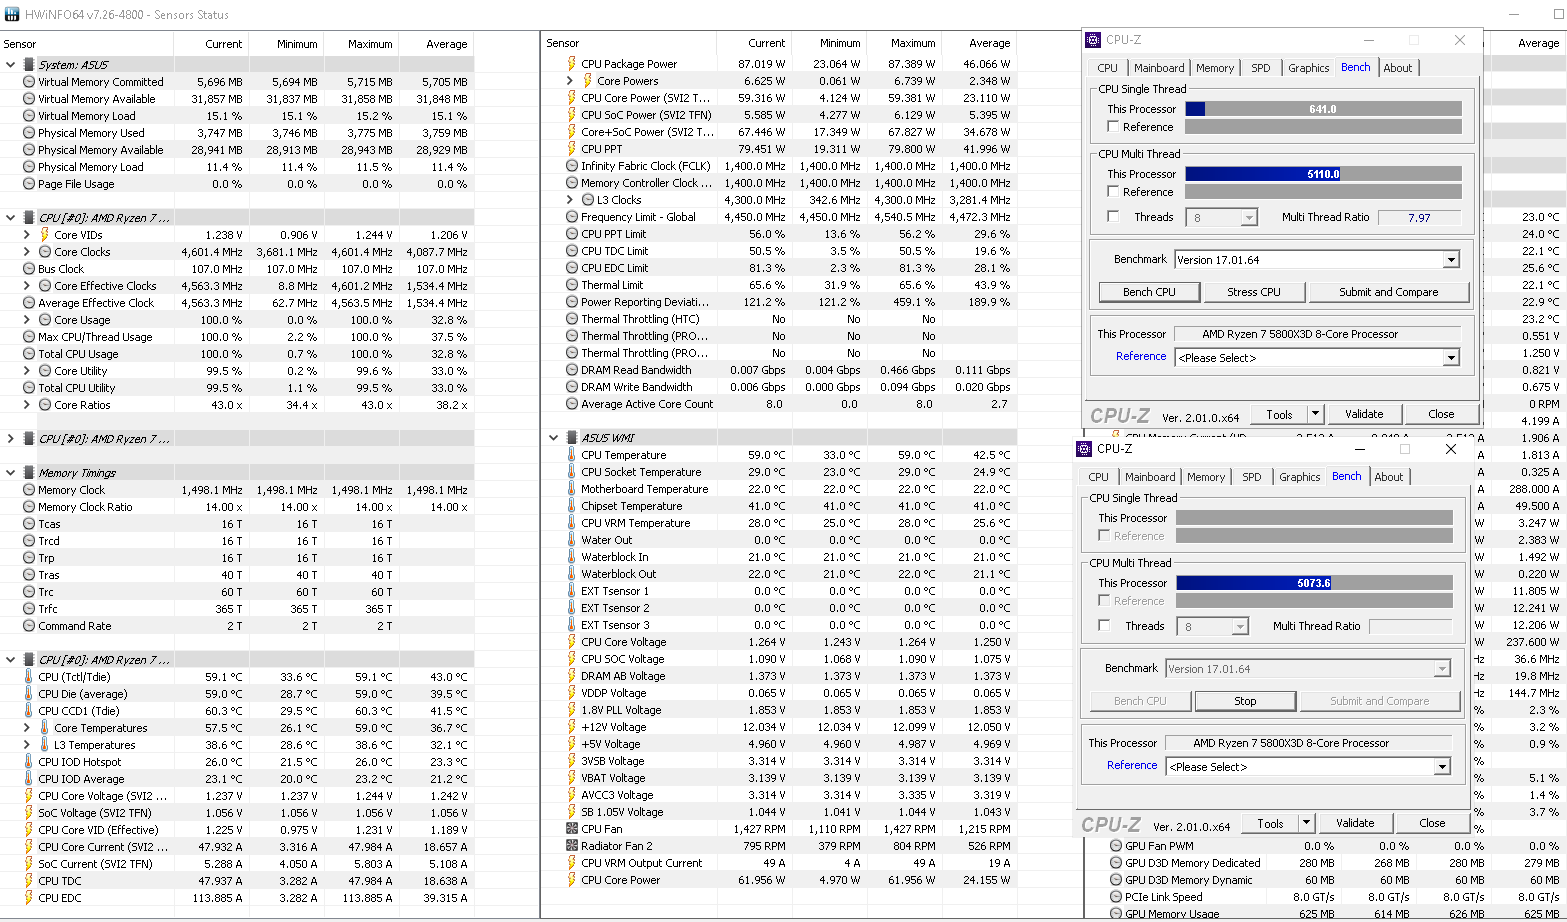This screenshot has height=922, width=1567.
Task: Click the icon beside GPU Fan PWM
Action: [1116, 846]
